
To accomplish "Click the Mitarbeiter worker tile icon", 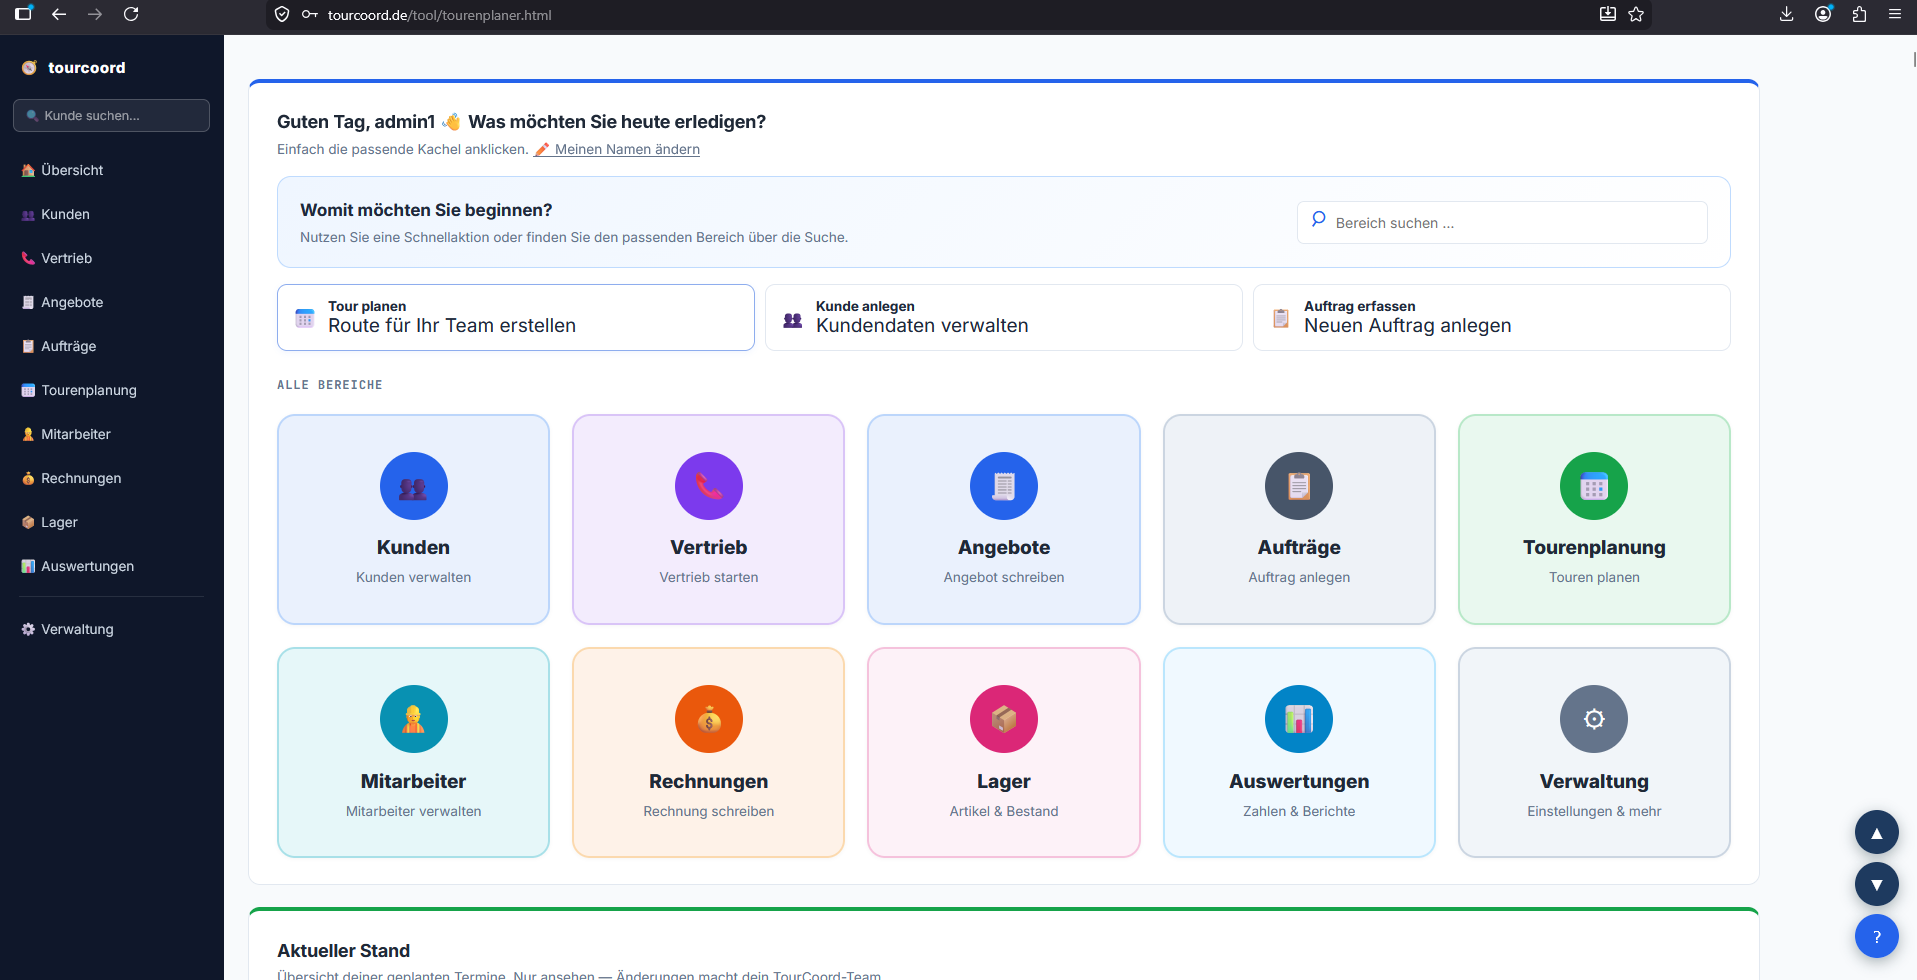I will (414, 719).
